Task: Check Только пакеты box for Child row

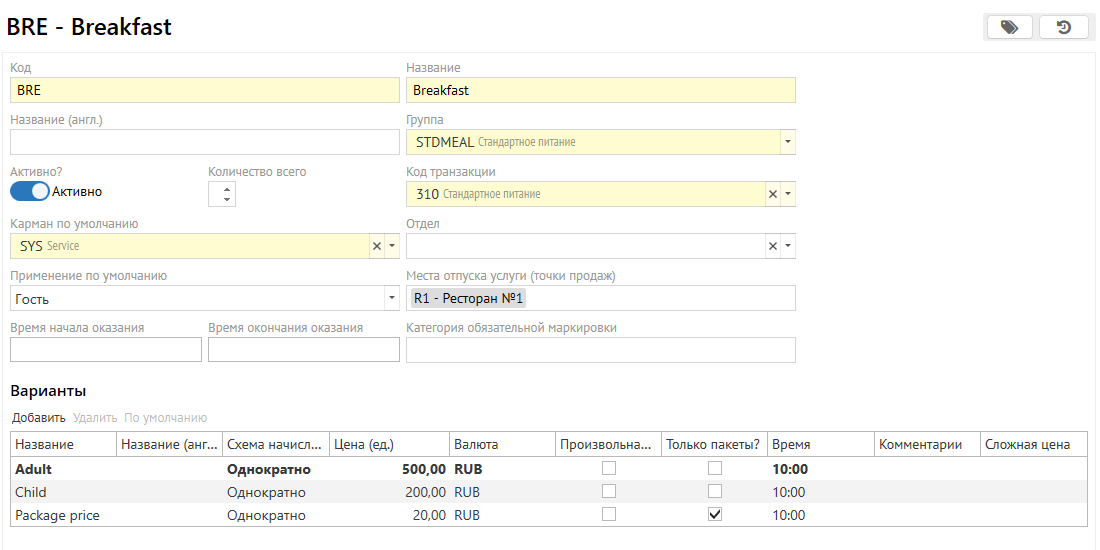Action: point(715,491)
